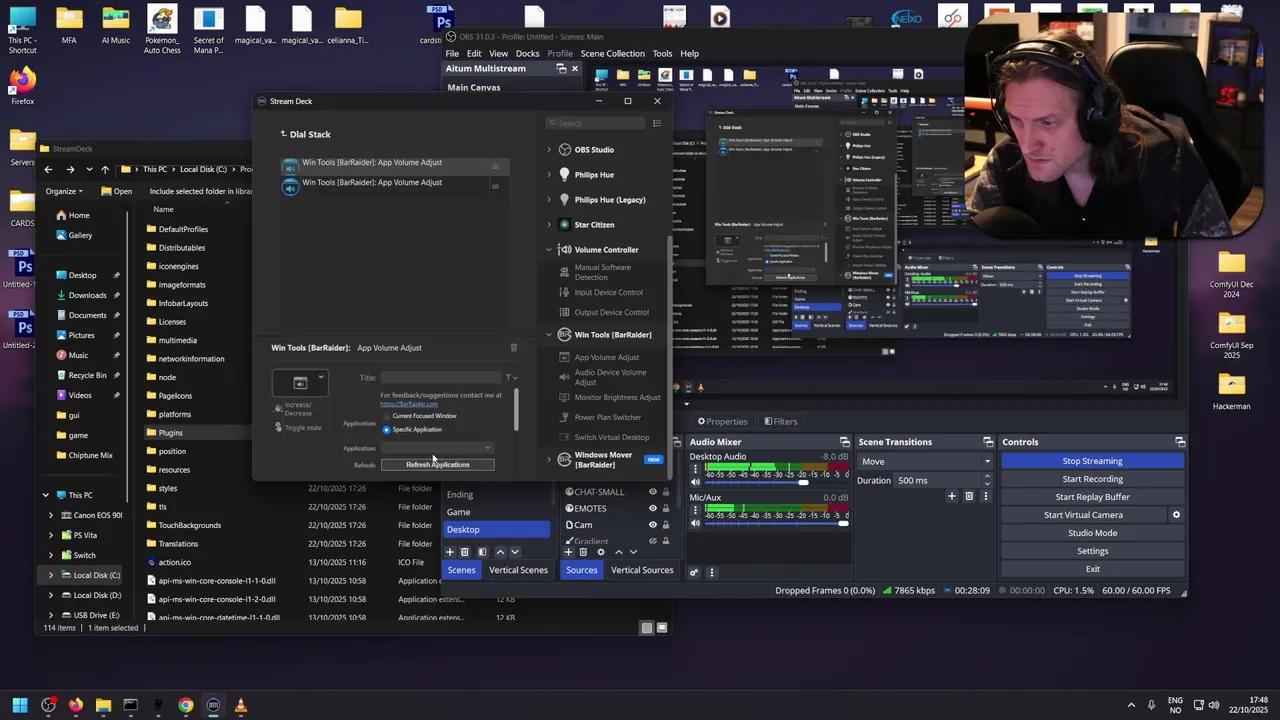
Task: Open the Organize dropdown in File Explorer
Action: tap(64, 191)
